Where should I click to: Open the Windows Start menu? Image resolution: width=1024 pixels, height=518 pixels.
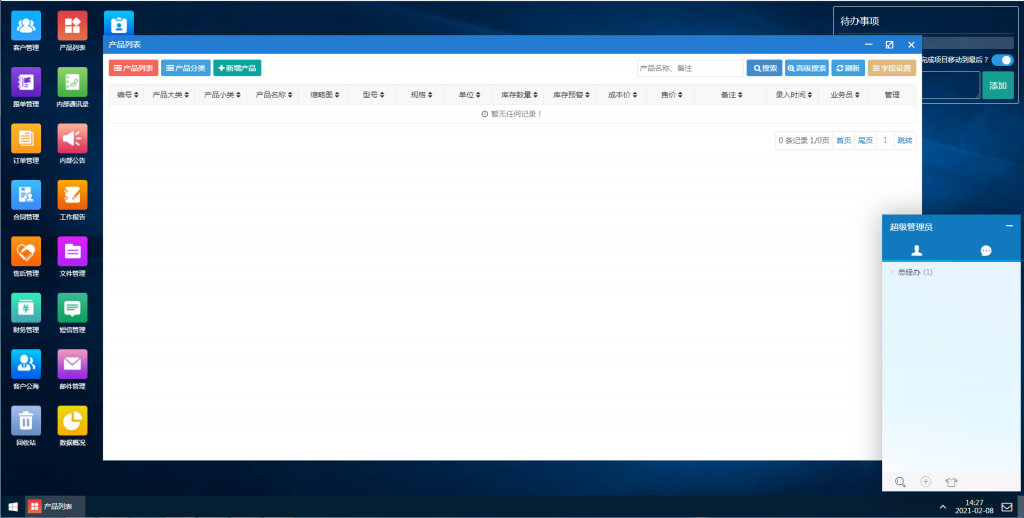(x=13, y=507)
